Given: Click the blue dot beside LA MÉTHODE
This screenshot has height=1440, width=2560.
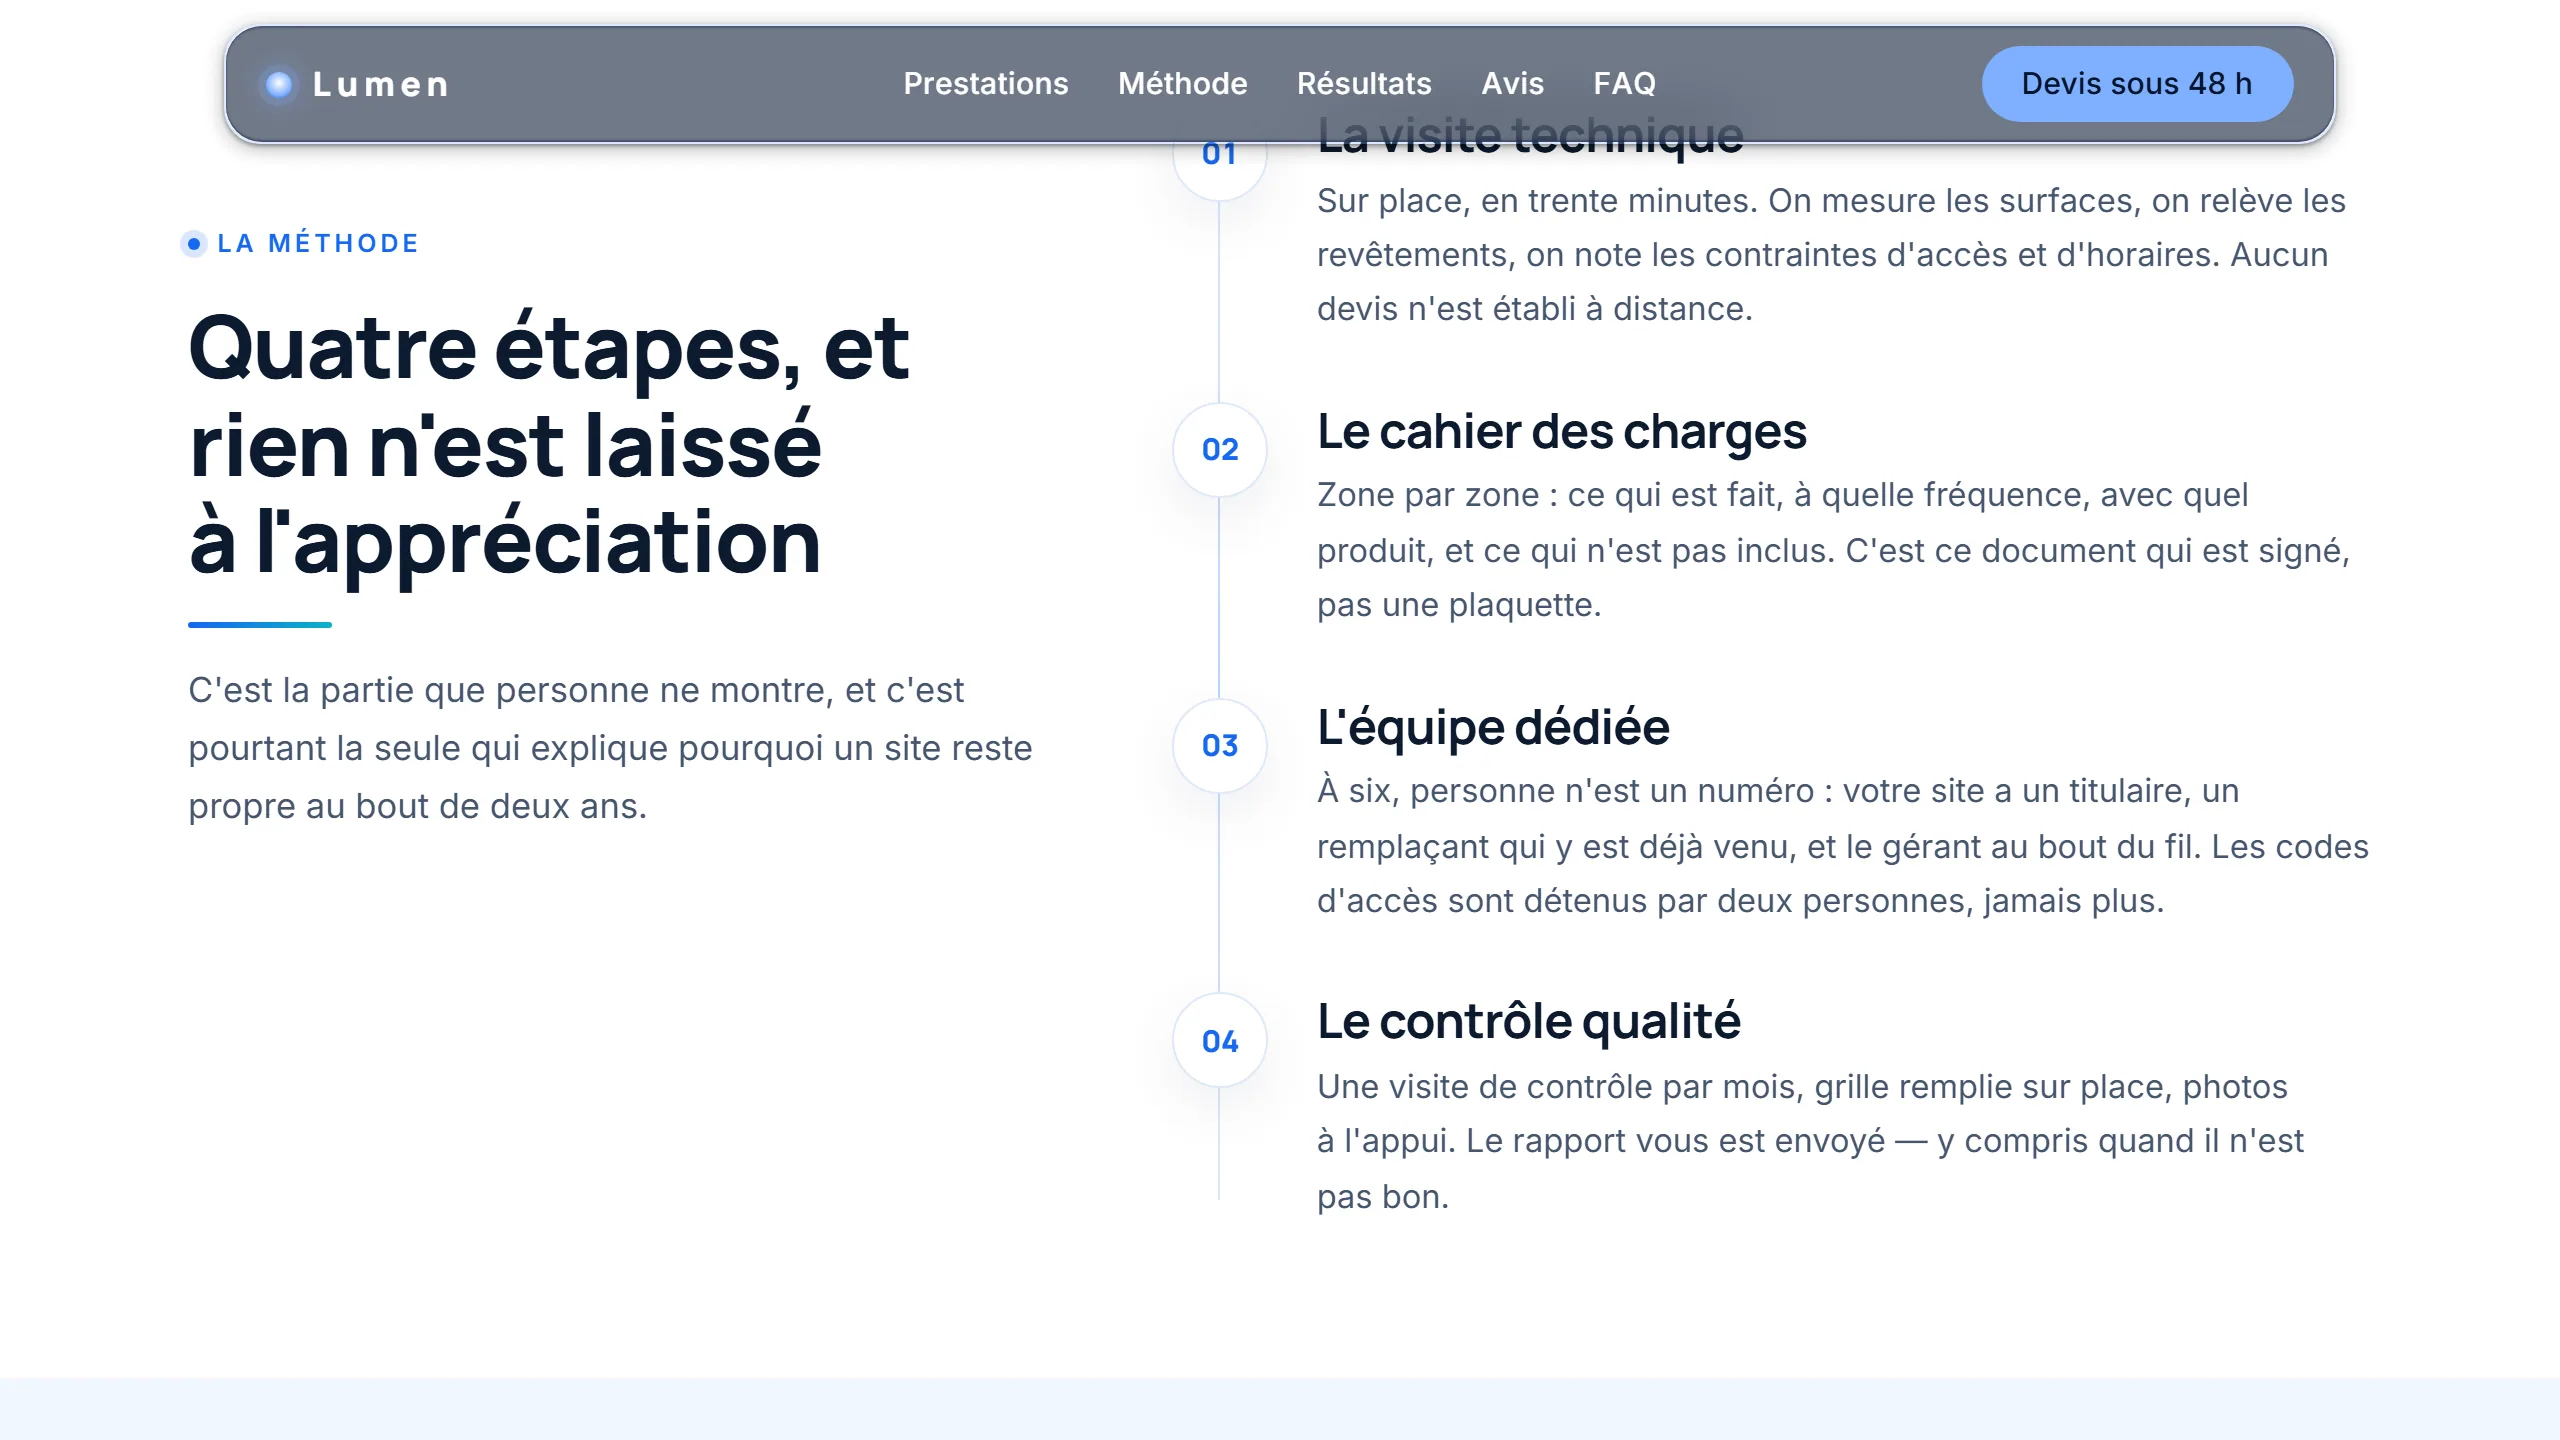Looking at the screenshot, I should (194, 244).
